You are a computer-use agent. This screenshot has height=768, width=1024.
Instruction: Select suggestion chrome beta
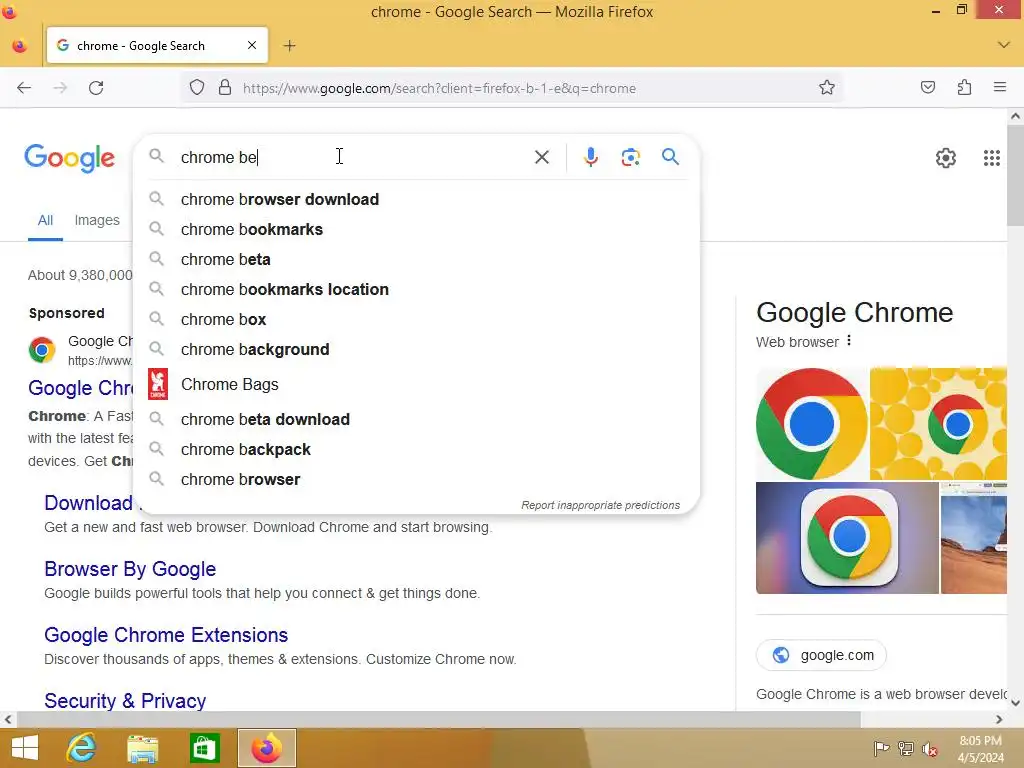pos(417,259)
